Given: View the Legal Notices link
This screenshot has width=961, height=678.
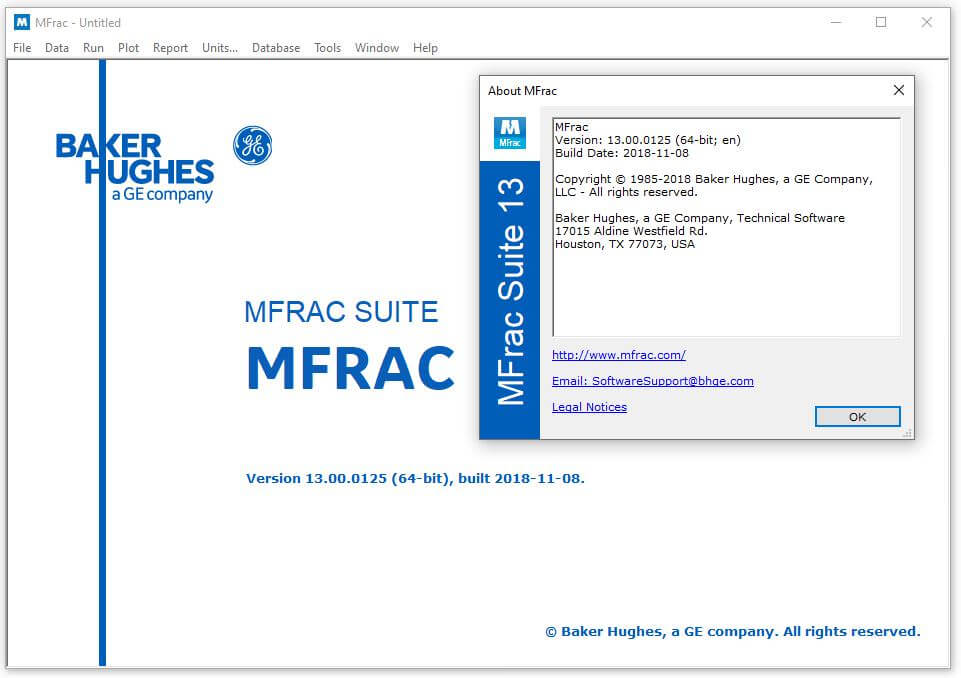Looking at the screenshot, I should [x=589, y=407].
